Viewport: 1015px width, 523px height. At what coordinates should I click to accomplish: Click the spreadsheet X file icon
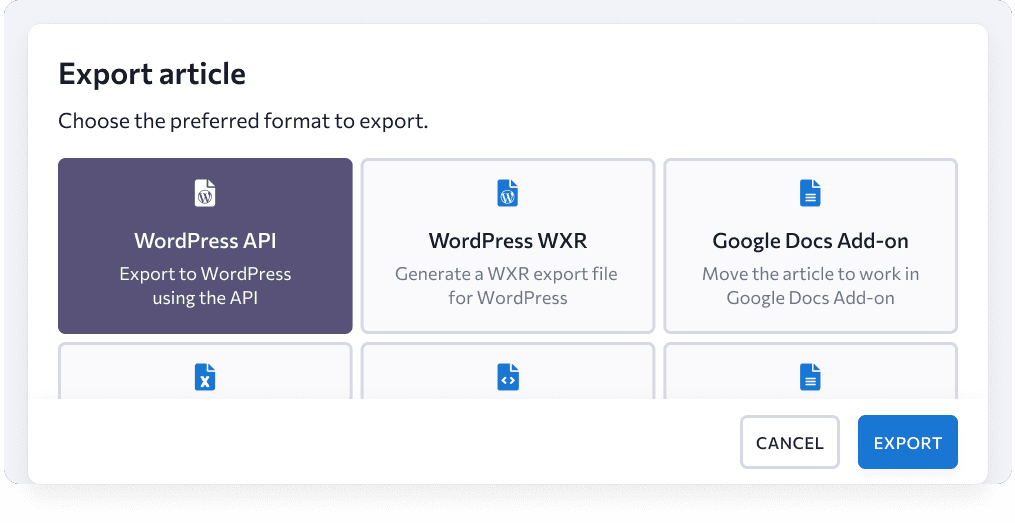[x=205, y=377]
